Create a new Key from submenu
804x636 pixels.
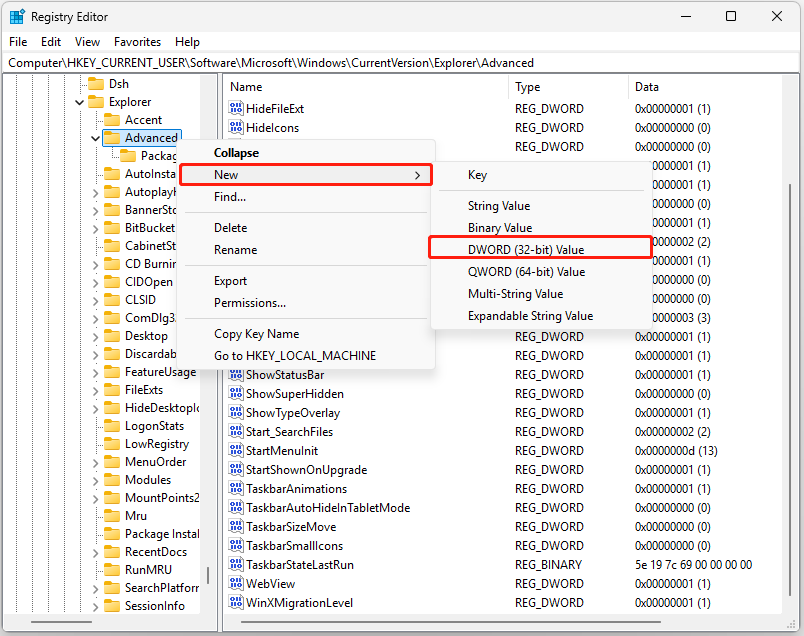pos(541,175)
